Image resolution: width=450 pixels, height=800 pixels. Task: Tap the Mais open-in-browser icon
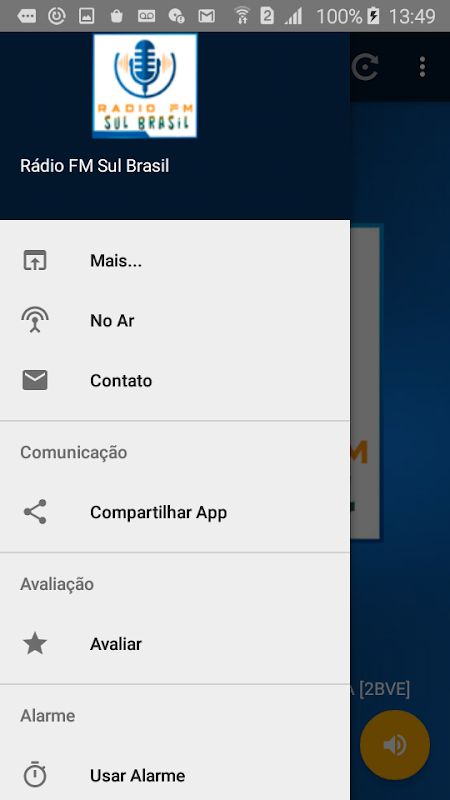point(35,261)
